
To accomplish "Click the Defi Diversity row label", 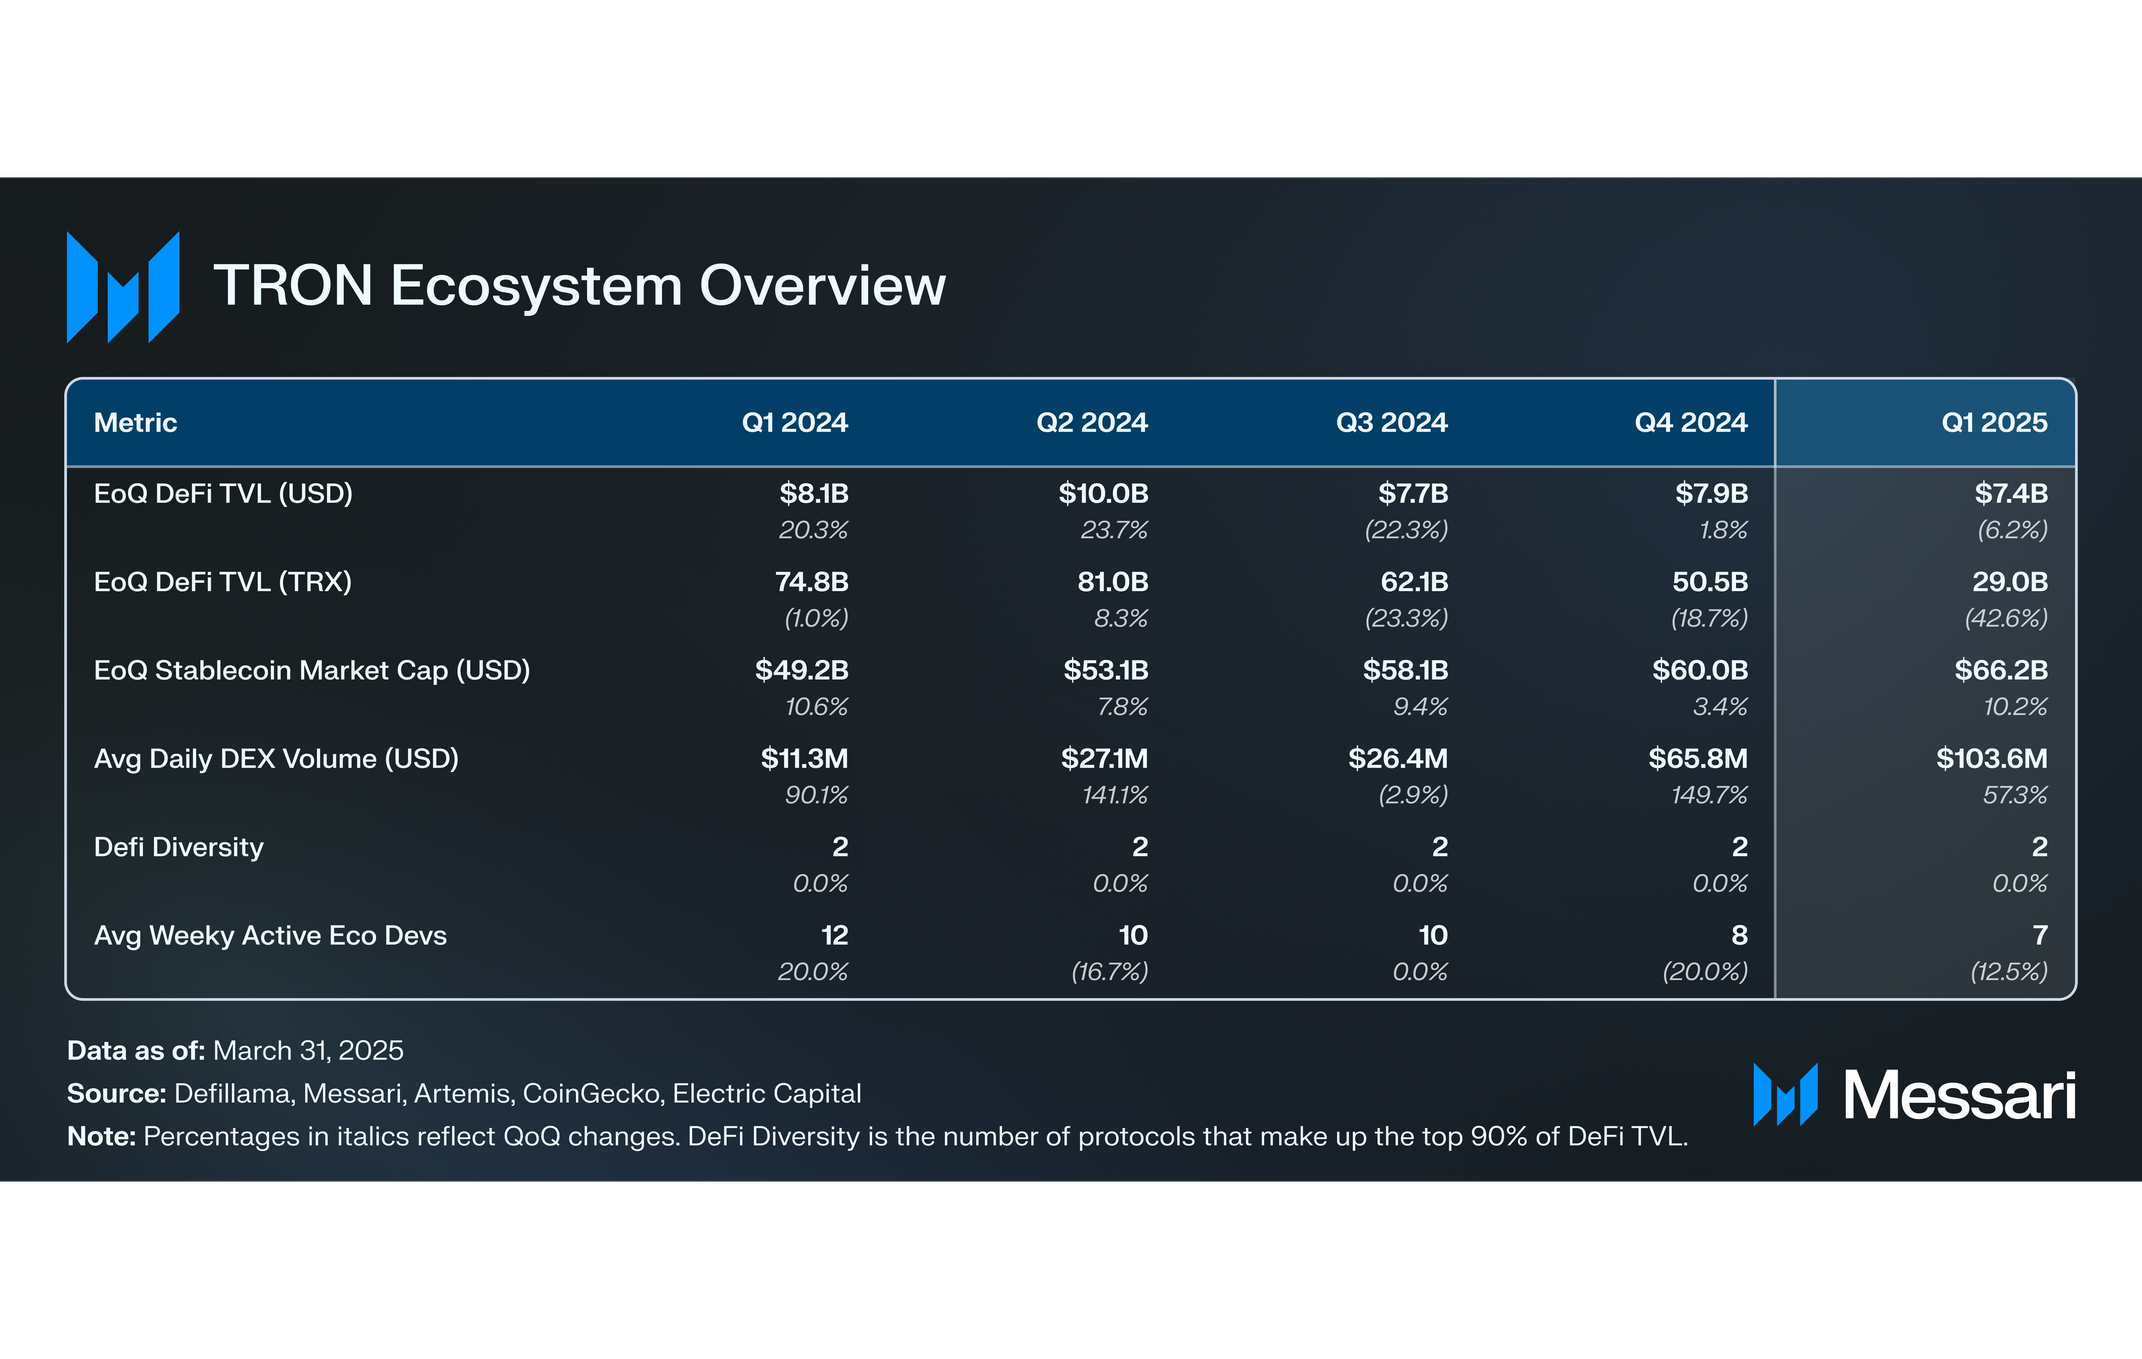I will point(178,847).
